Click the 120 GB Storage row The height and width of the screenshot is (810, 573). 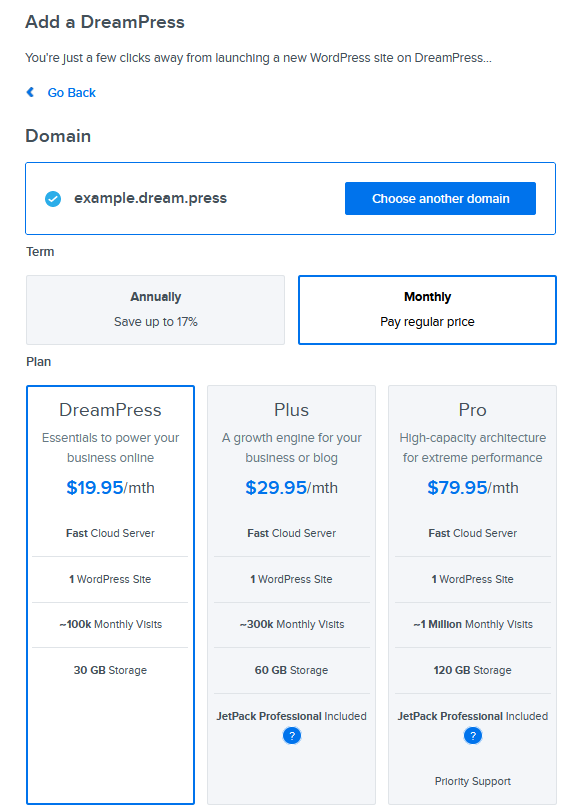click(x=473, y=670)
